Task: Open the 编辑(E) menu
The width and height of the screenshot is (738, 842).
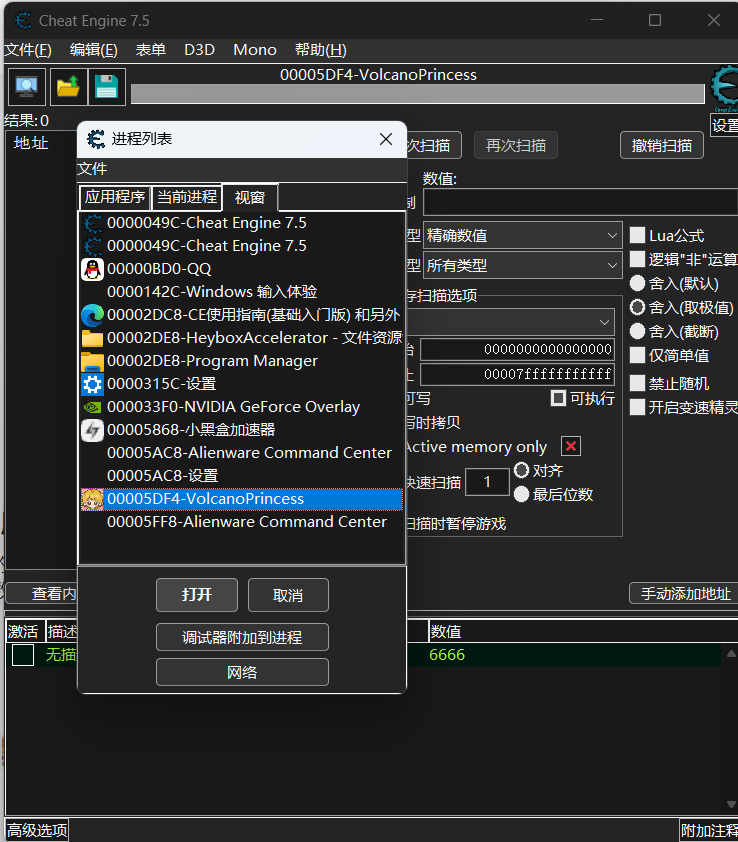Action: [x=93, y=50]
